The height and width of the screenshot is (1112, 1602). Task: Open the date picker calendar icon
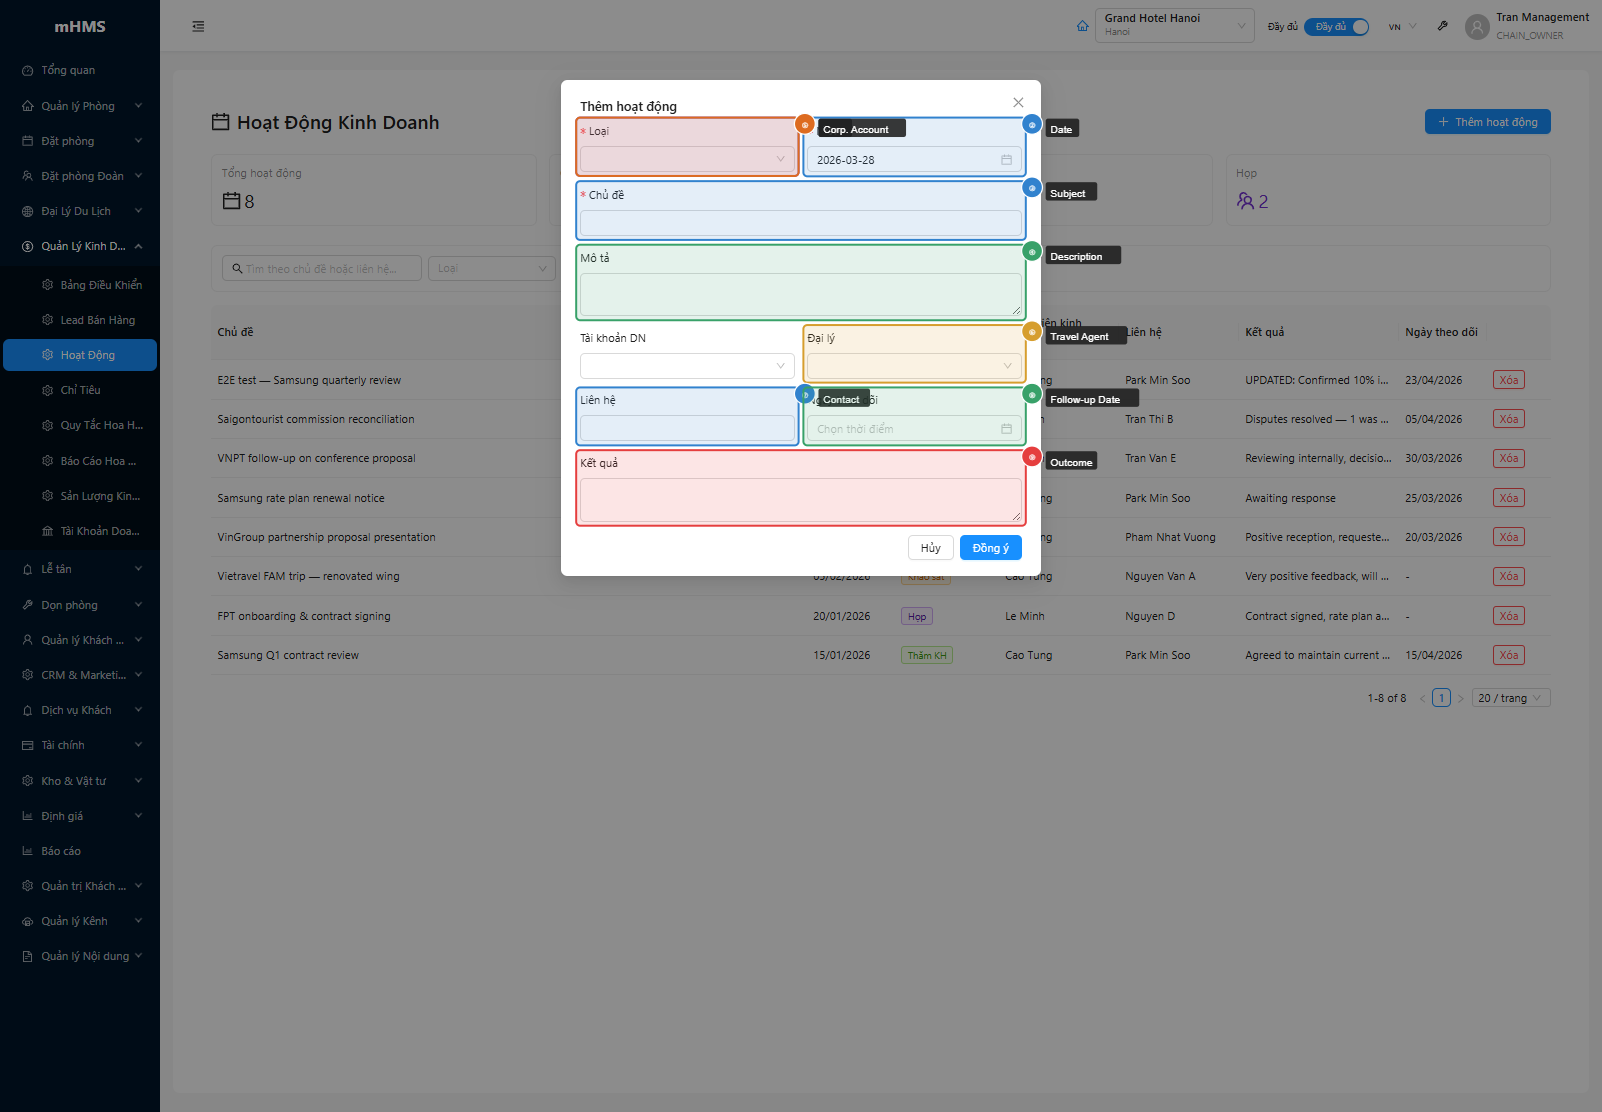point(1006,160)
